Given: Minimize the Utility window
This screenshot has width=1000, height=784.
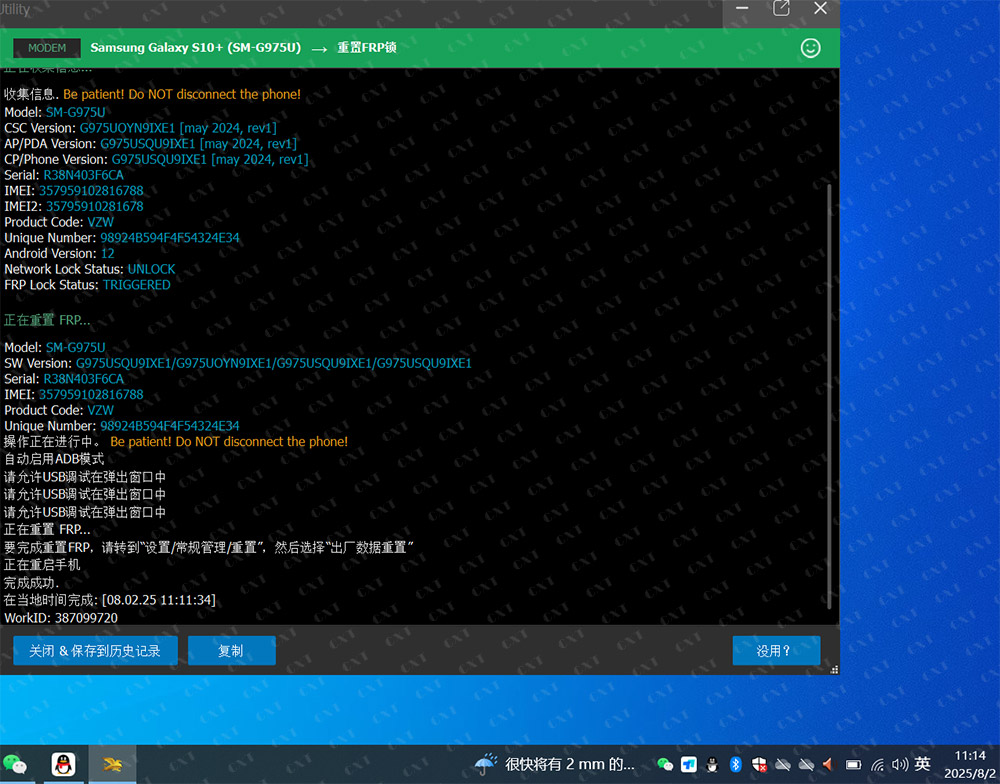Looking at the screenshot, I should tap(742, 8).
